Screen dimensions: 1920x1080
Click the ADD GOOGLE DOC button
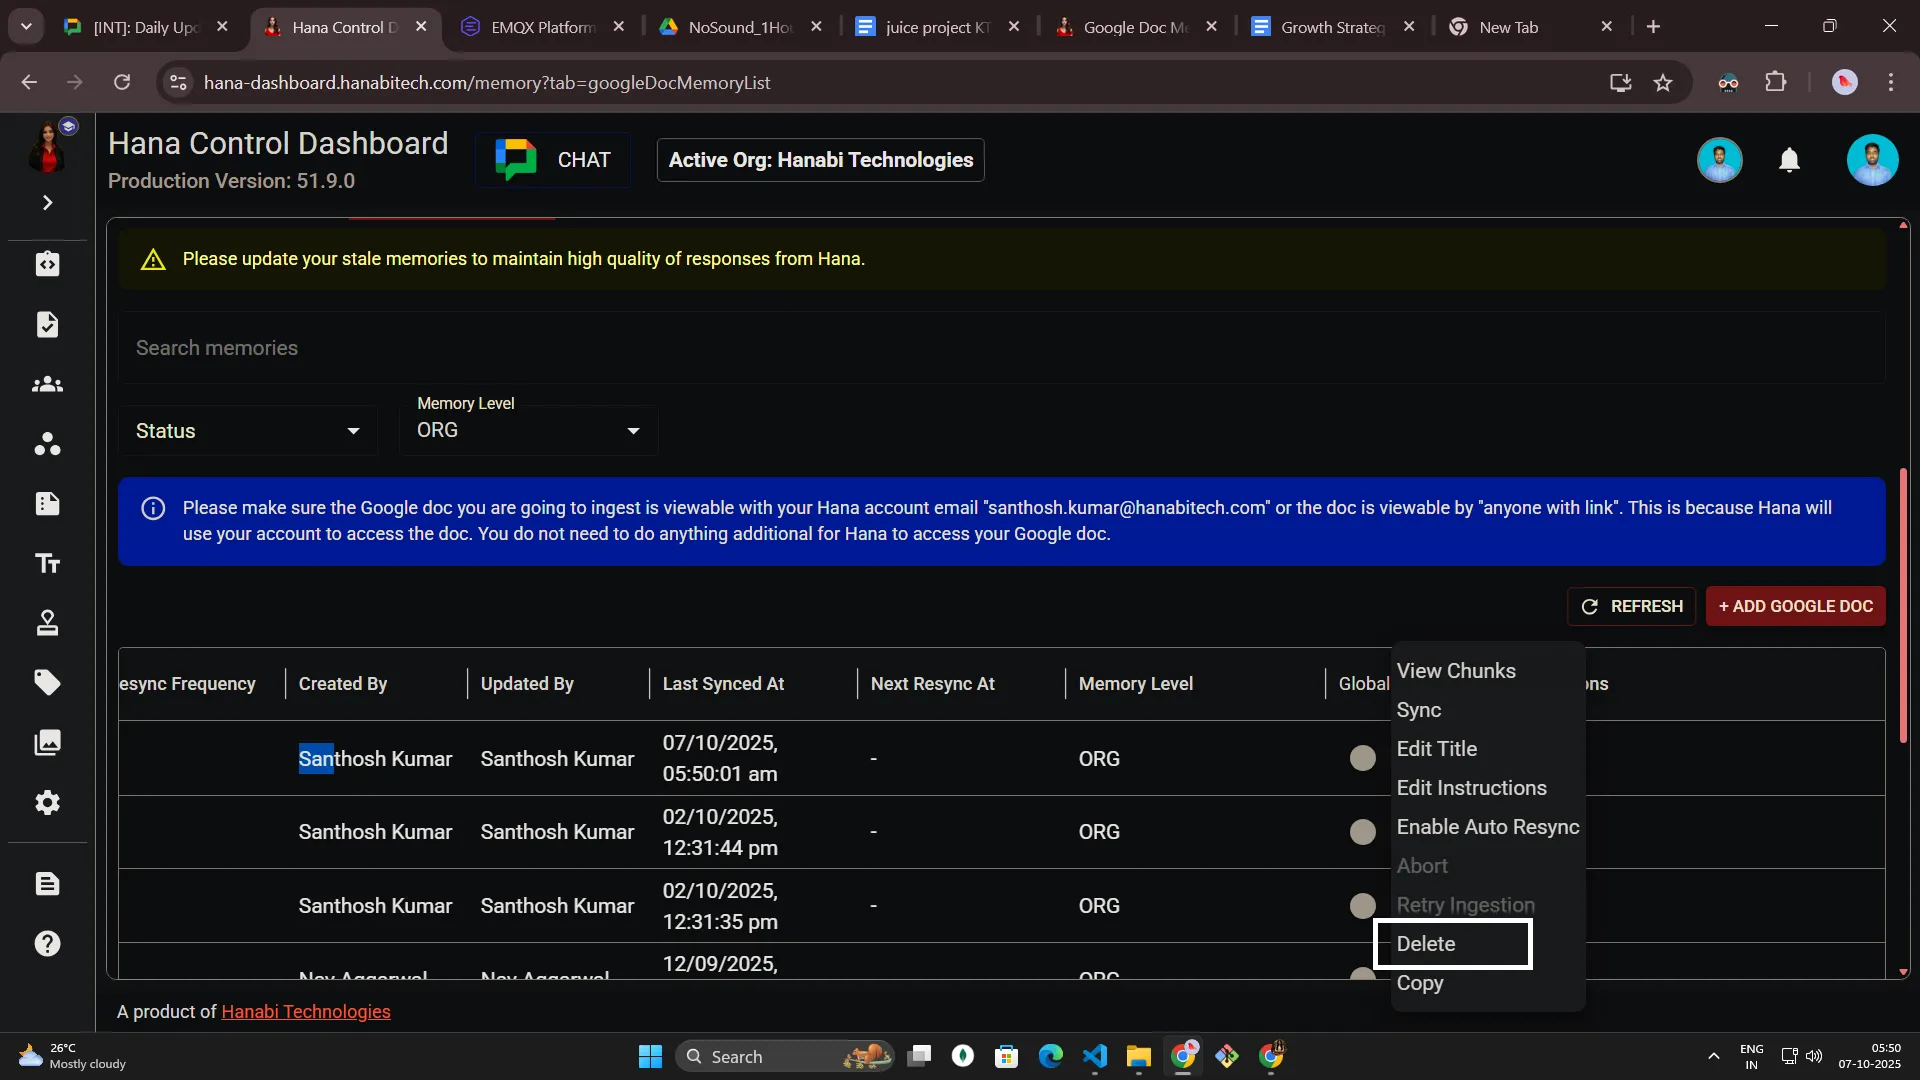(1794, 606)
